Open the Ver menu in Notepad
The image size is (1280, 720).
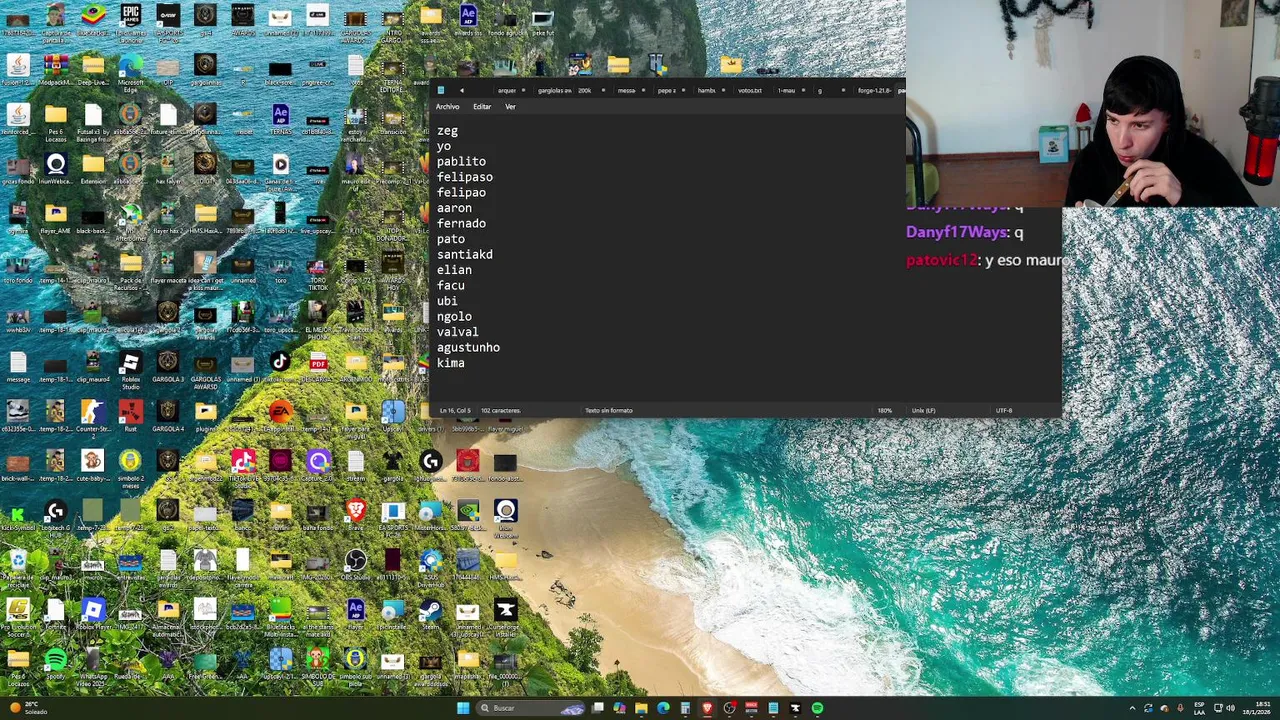(510, 106)
